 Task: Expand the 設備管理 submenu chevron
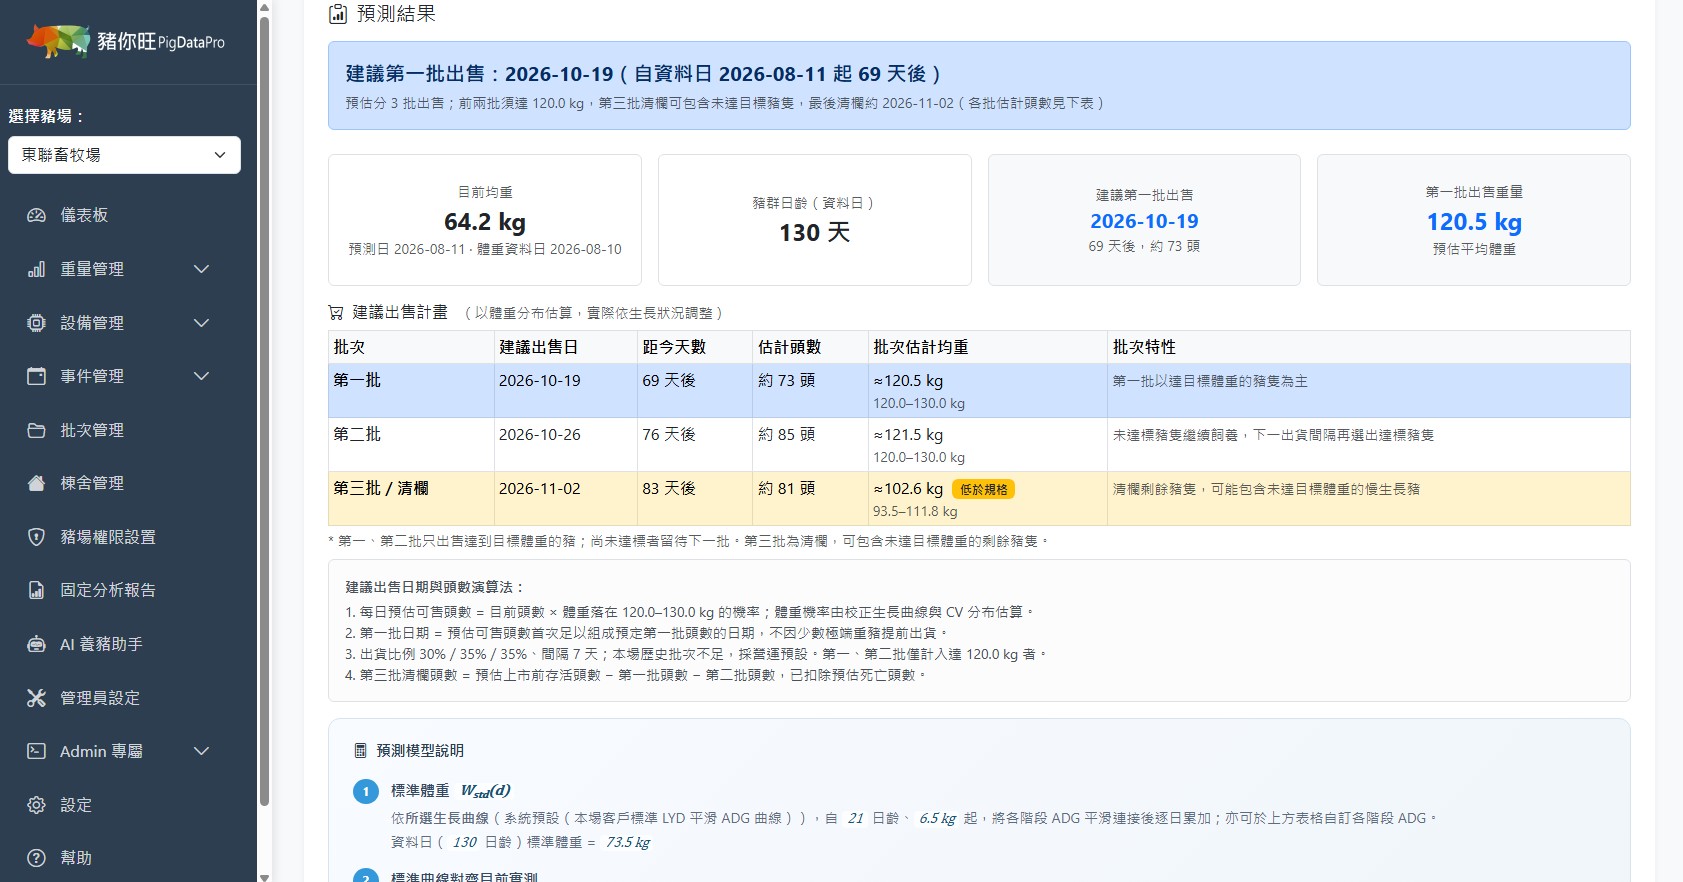coord(201,323)
